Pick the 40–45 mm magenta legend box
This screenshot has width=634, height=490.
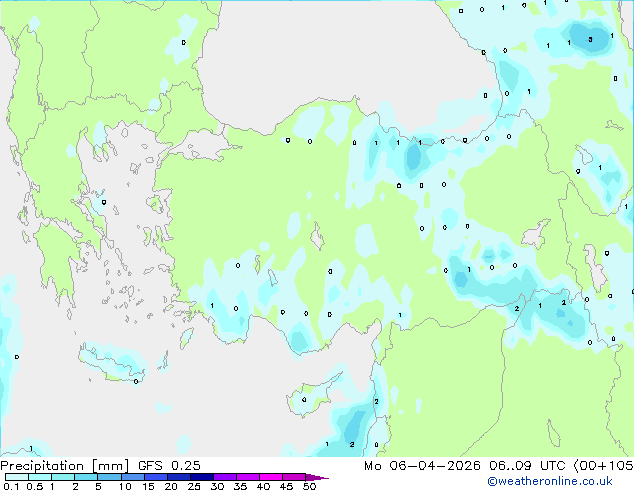point(271,477)
